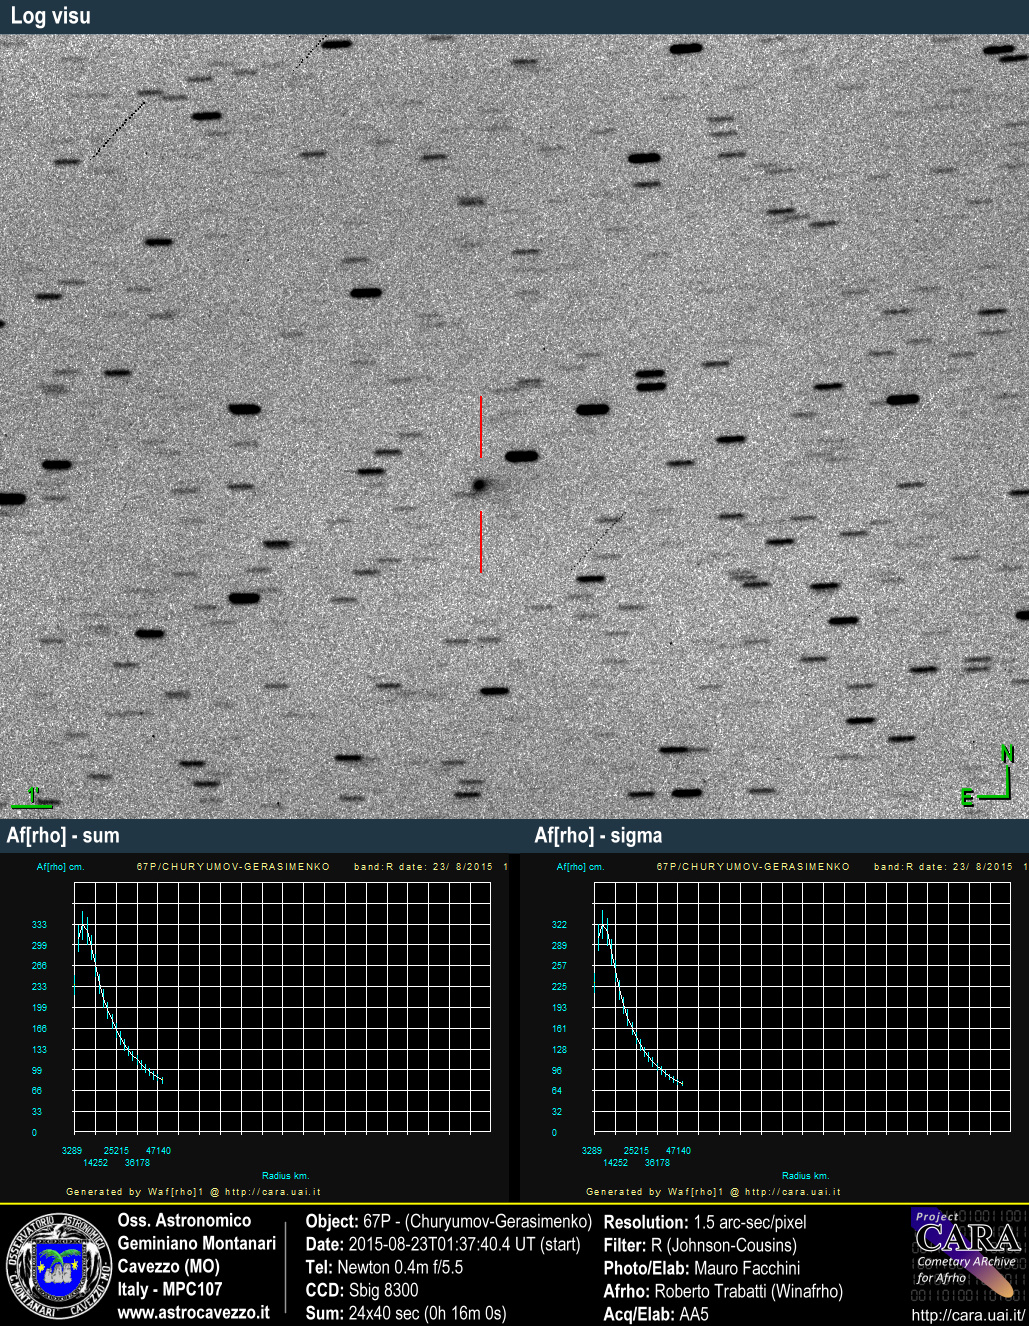Click the 'Object: 67P' info line
1029x1326 pixels.
coord(448,1222)
